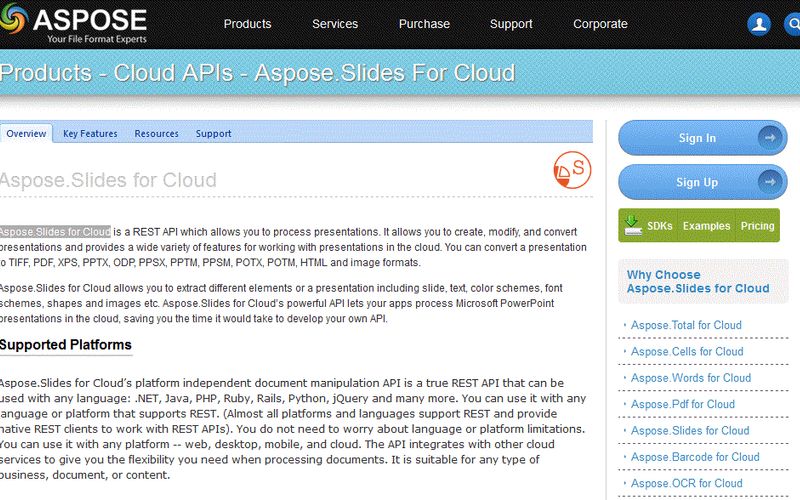Screen dimensions: 800x500
Task: Click the ASPOSE wordmark in header
Action: click(x=90, y=19)
